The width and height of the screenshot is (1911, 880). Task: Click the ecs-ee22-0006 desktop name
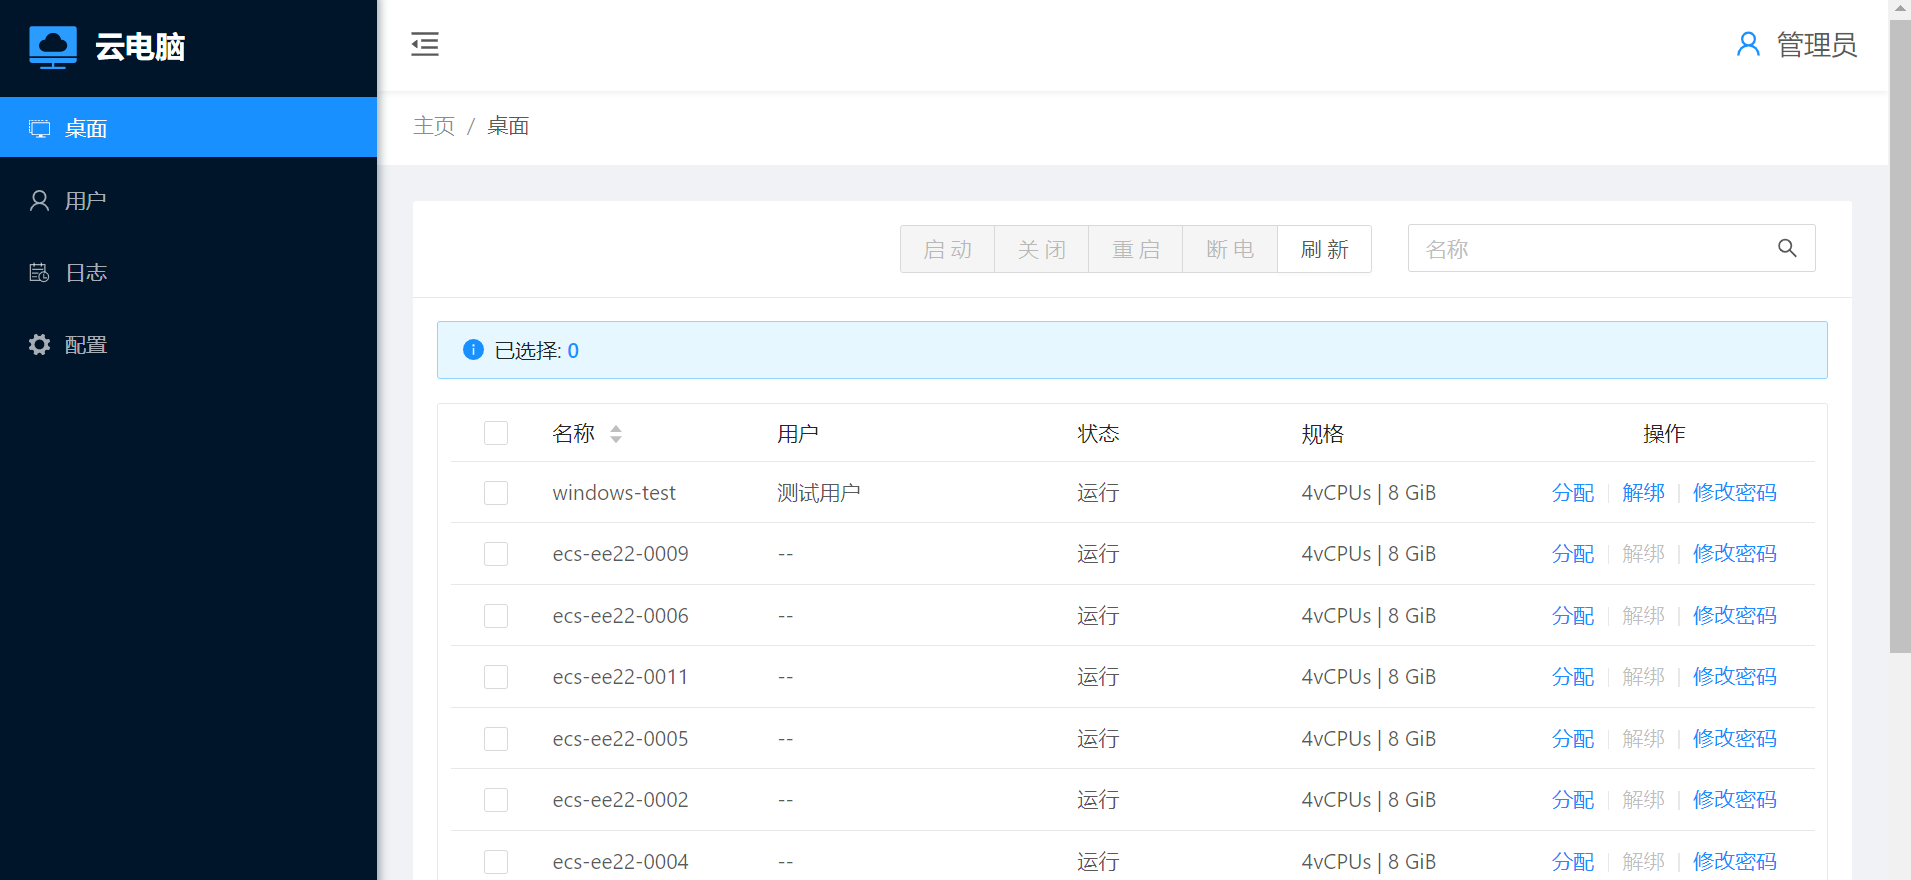[x=620, y=616]
